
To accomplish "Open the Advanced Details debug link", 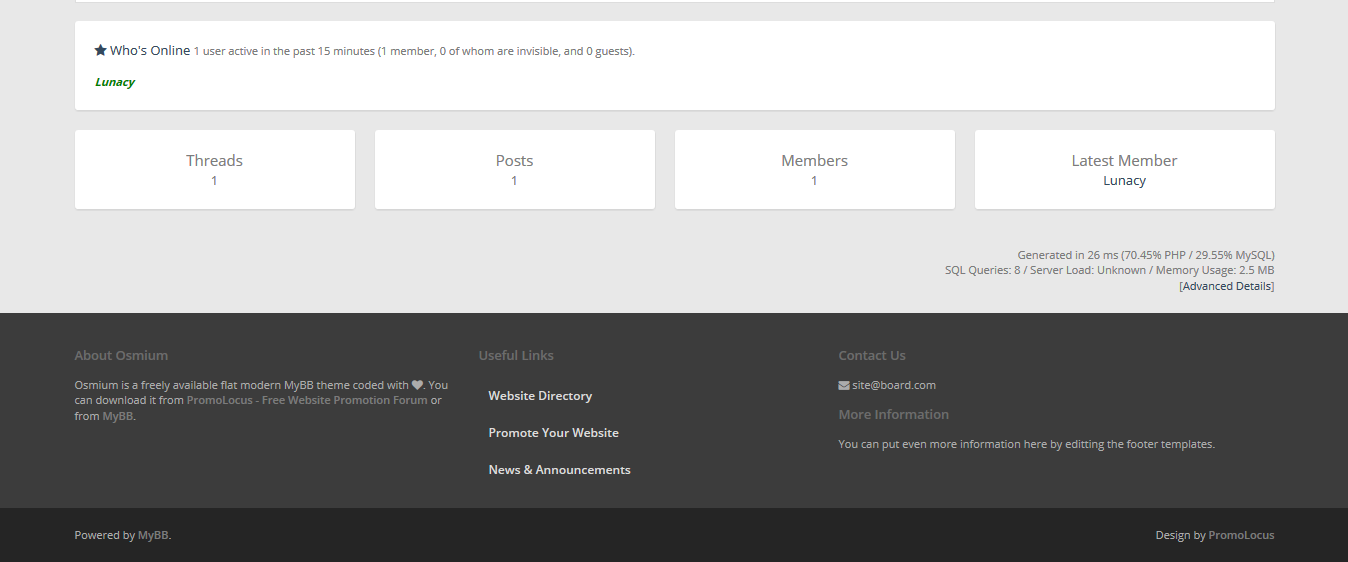I will pos(1227,286).
